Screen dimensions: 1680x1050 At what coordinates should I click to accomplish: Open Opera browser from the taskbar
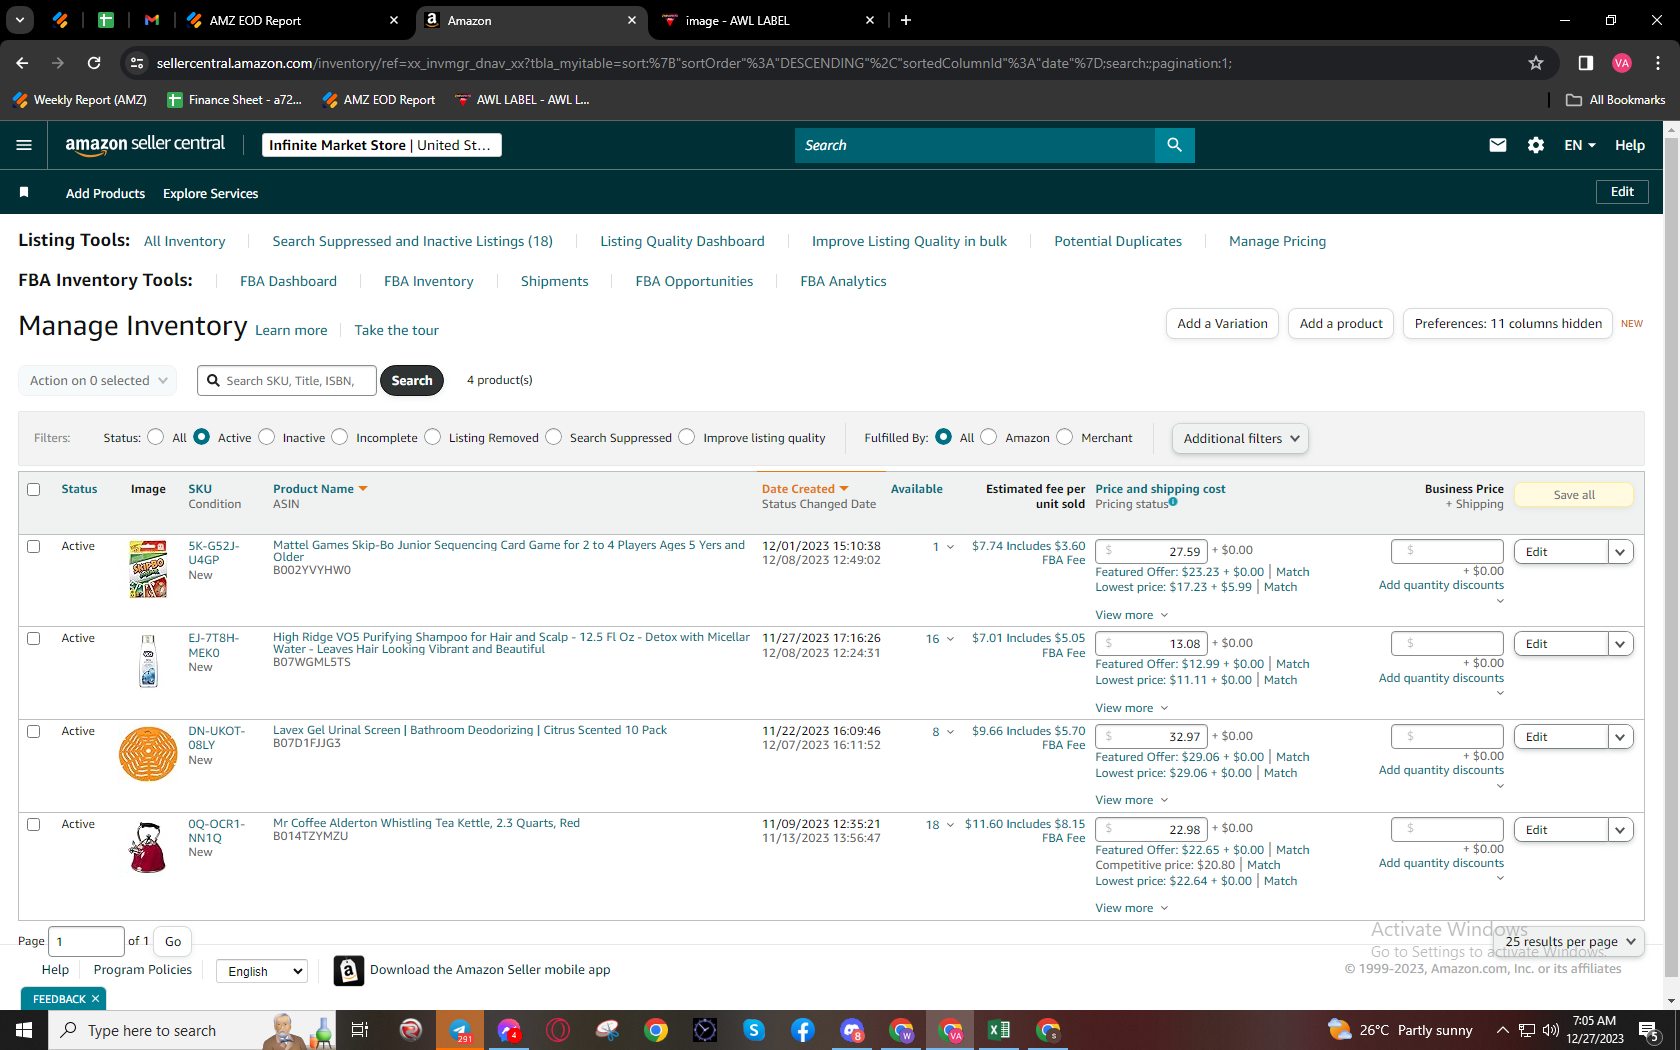click(558, 1030)
